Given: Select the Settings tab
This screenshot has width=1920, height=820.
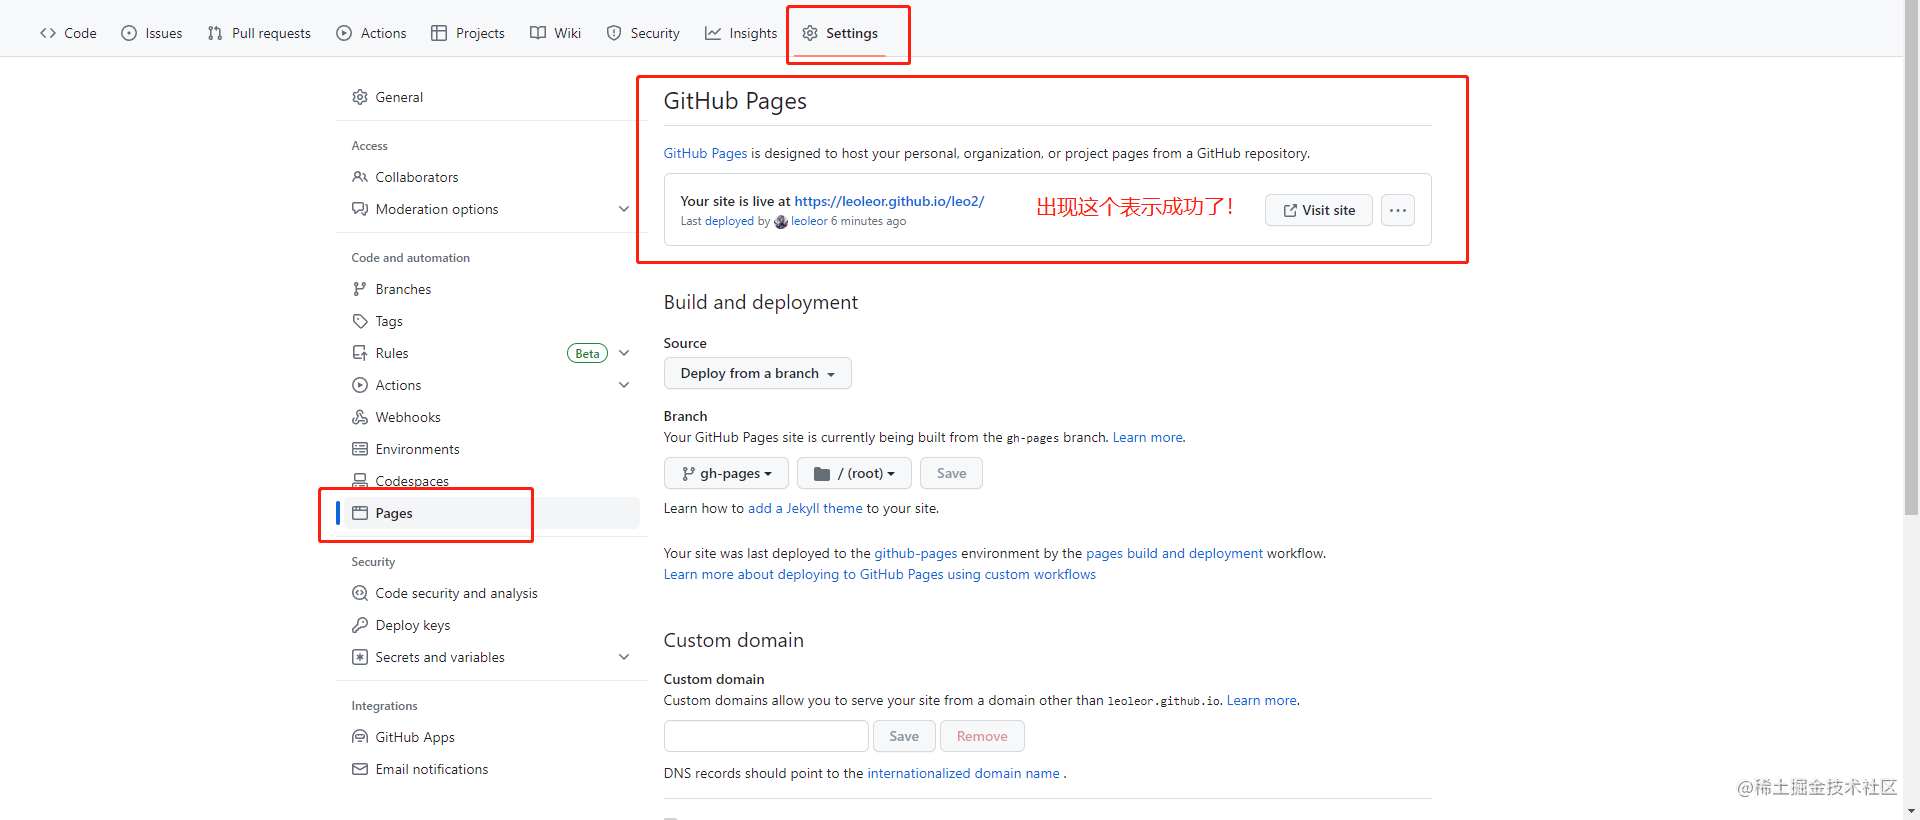Looking at the screenshot, I should point(840,33).
